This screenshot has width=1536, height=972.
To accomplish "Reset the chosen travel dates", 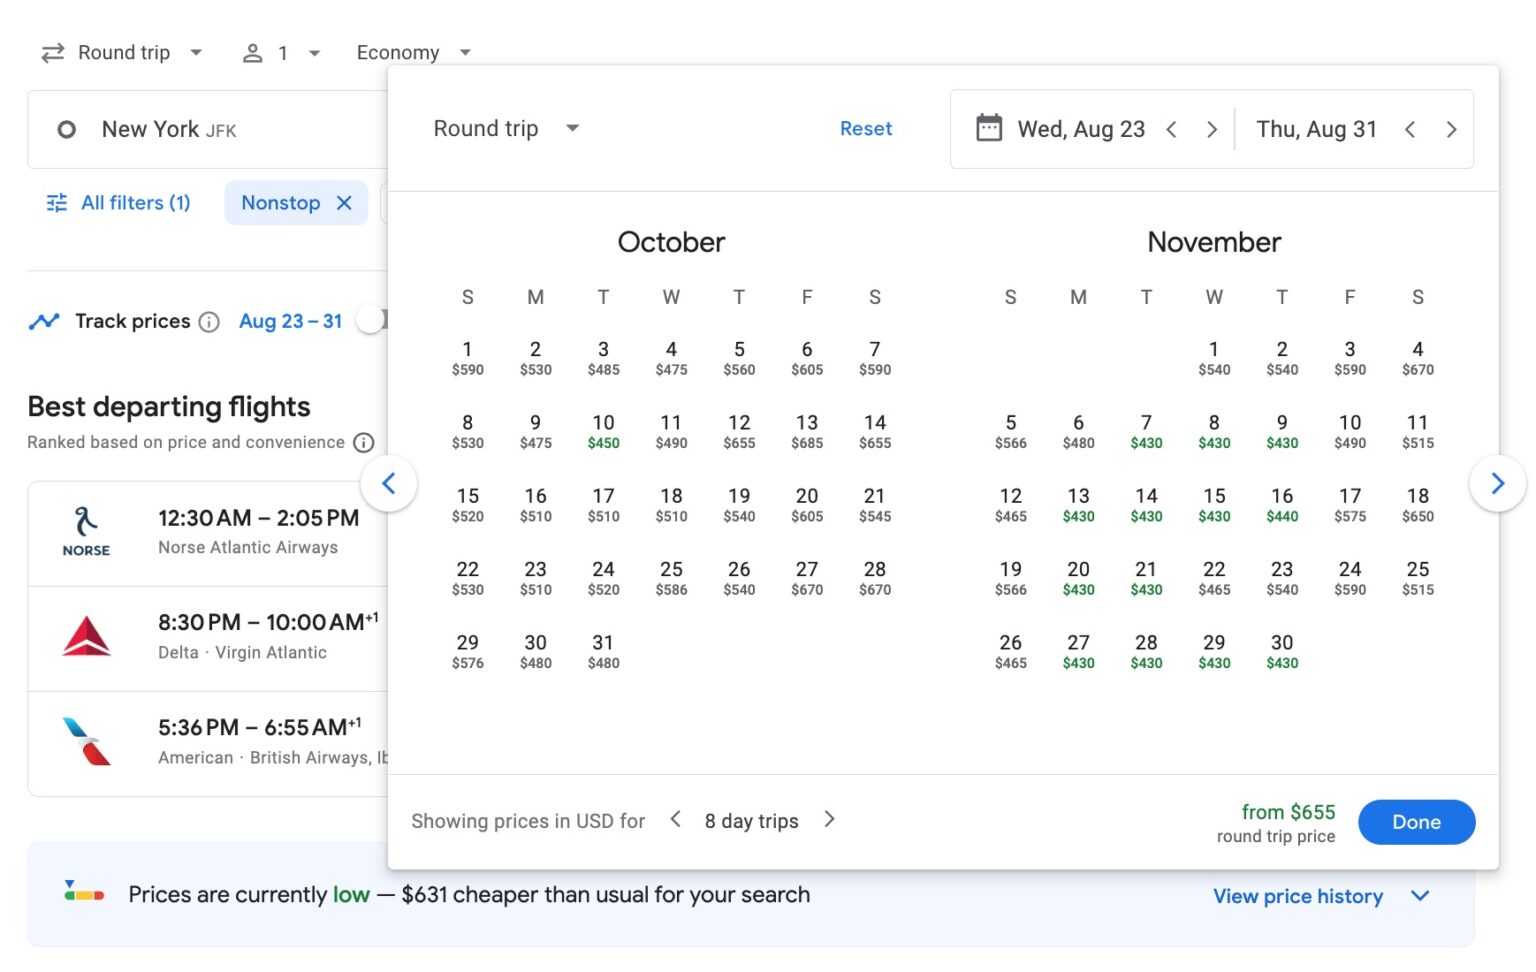I will pyautogui.click(x=866, y=128).
